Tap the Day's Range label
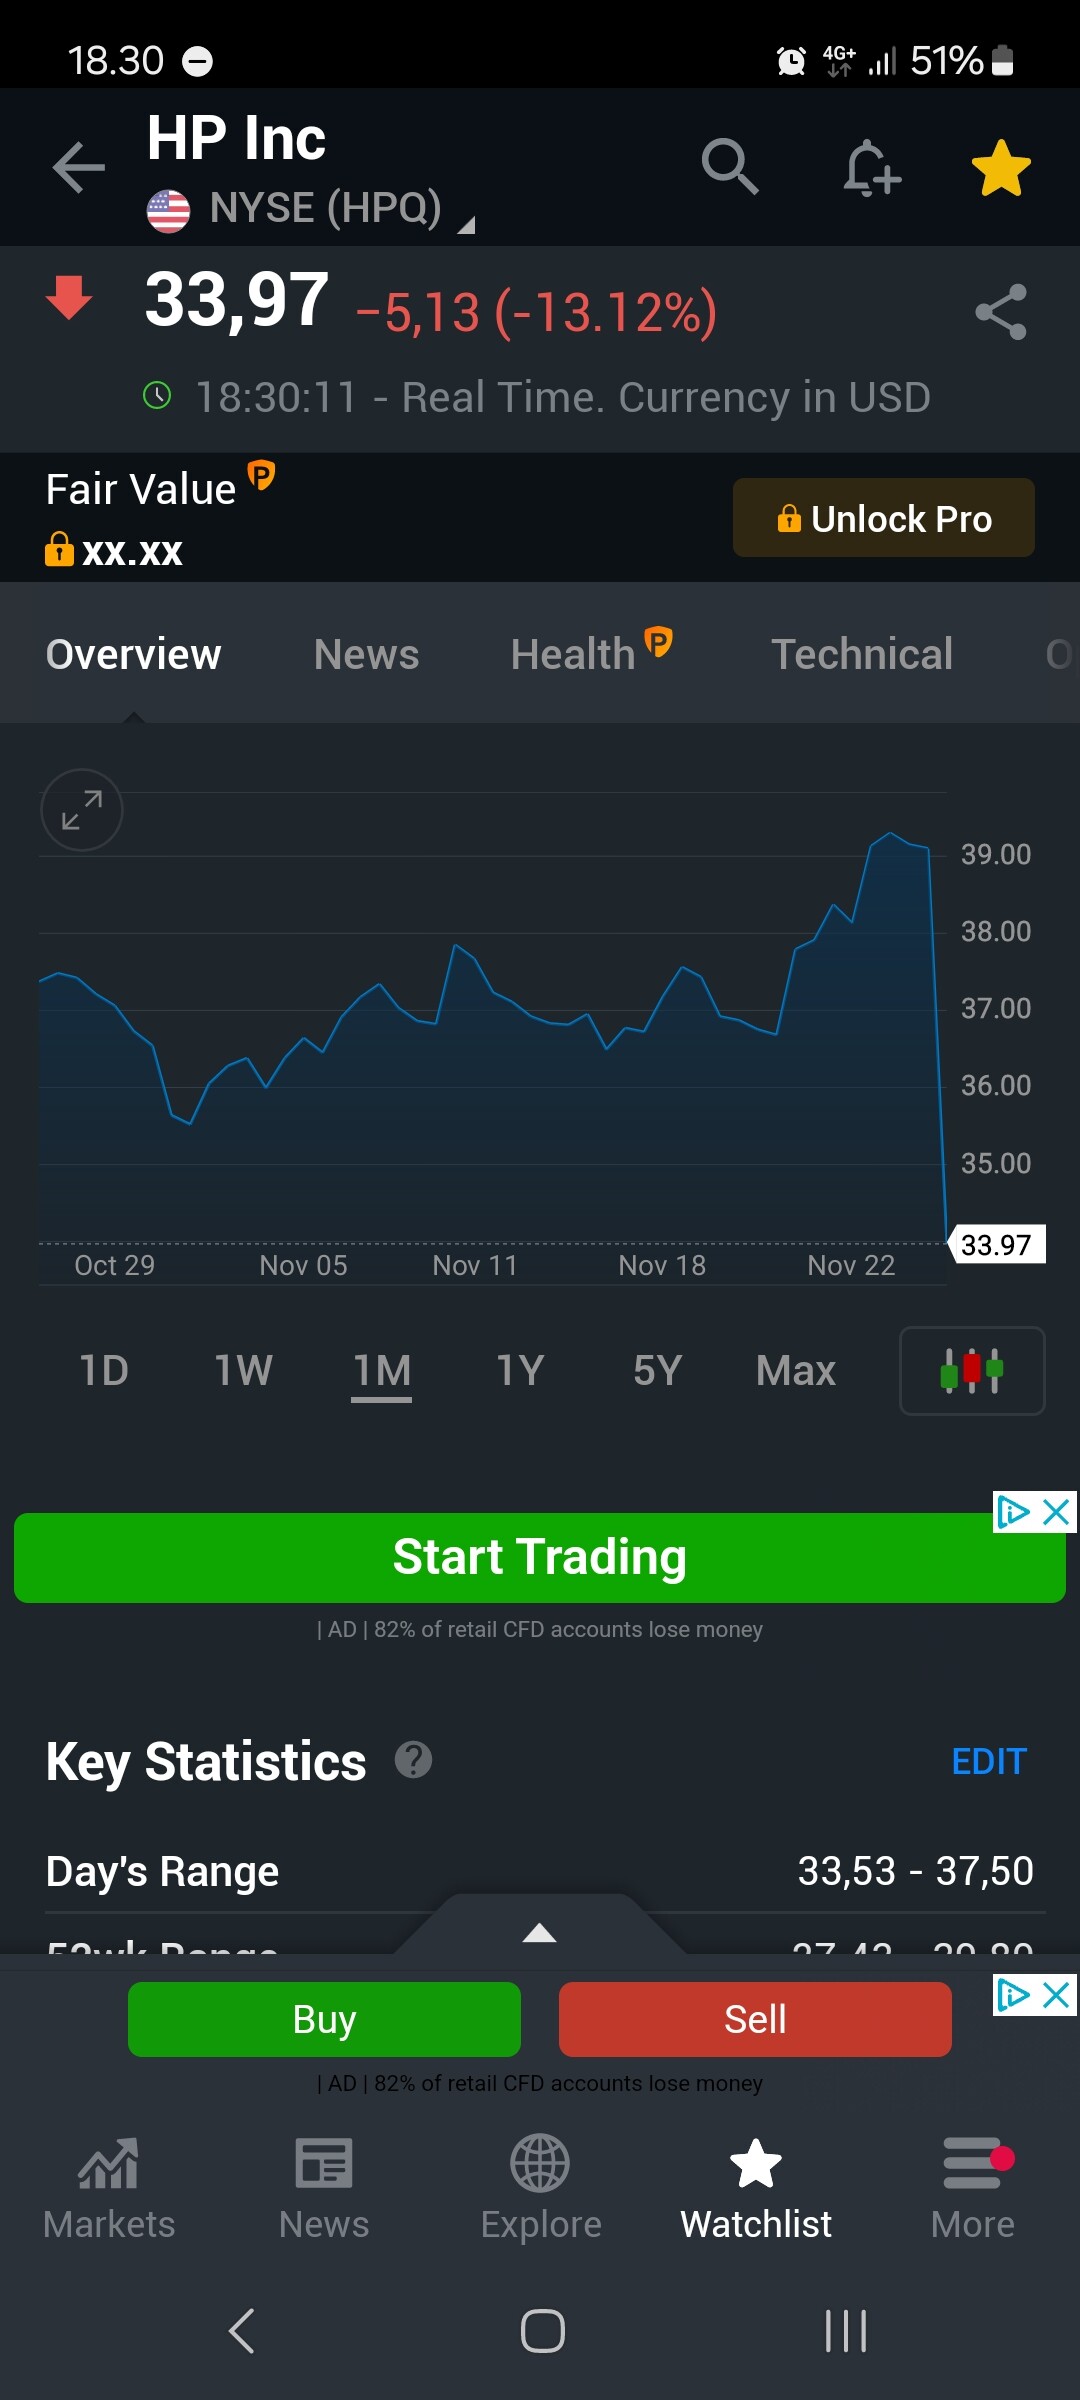The image size is (1080, 2400). [x=162, y=1871]
